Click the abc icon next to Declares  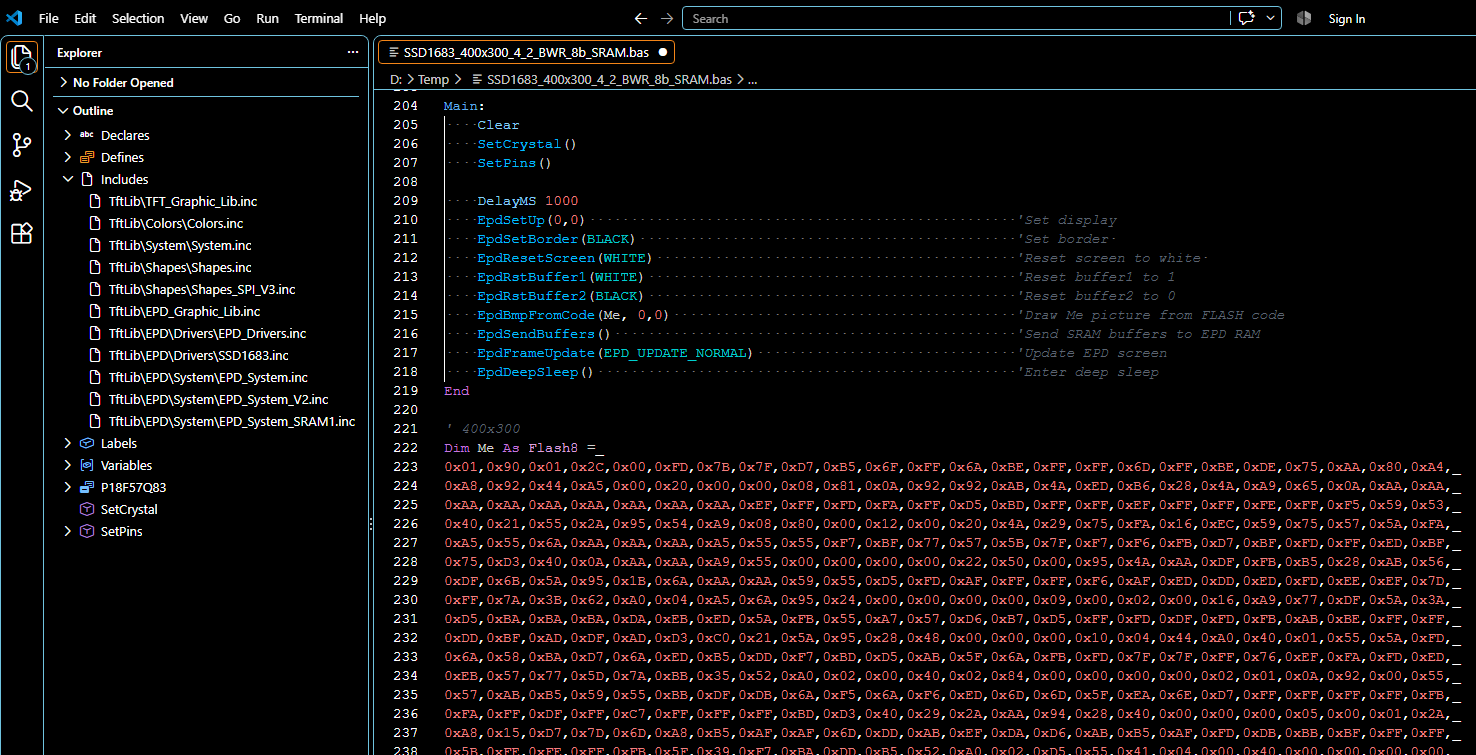coord(87,135)
